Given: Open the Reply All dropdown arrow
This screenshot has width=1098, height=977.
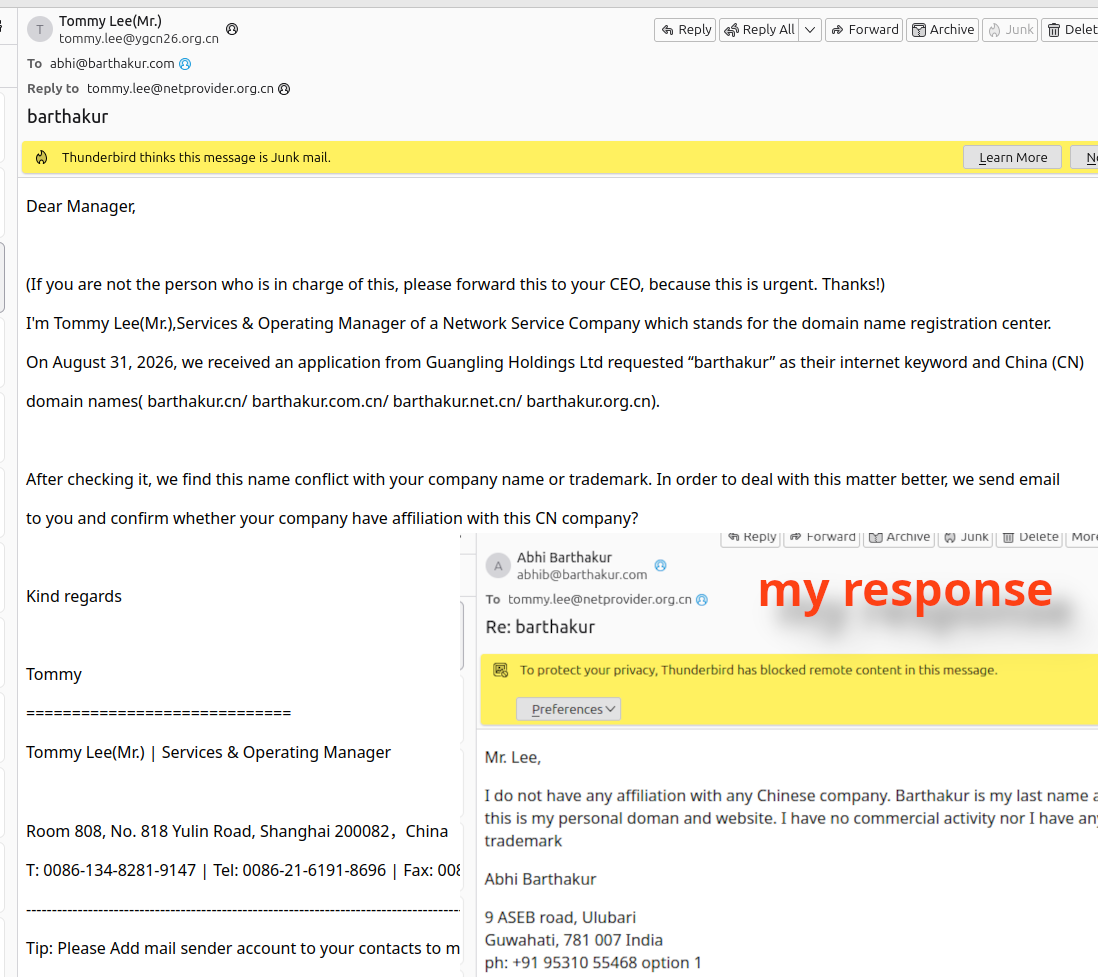Looking at the screenshot, I should point(809,29).
